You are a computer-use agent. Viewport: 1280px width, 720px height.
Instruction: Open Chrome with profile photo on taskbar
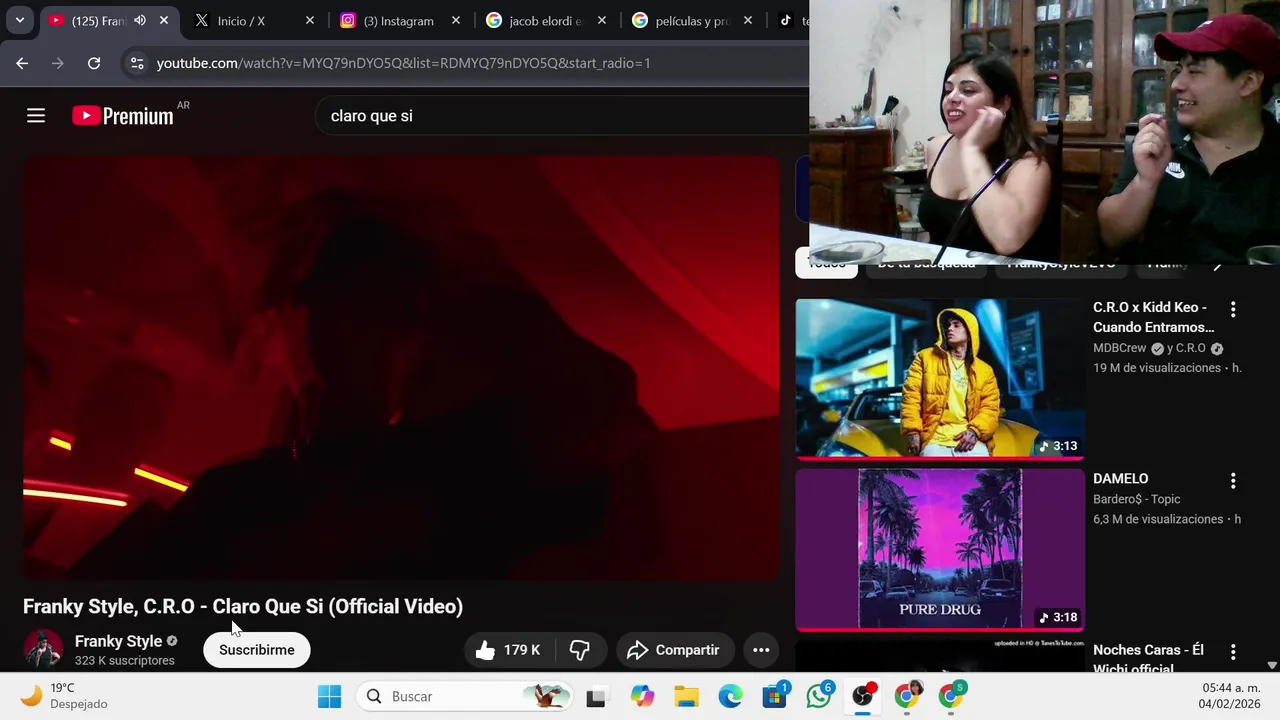click(907, 696)
